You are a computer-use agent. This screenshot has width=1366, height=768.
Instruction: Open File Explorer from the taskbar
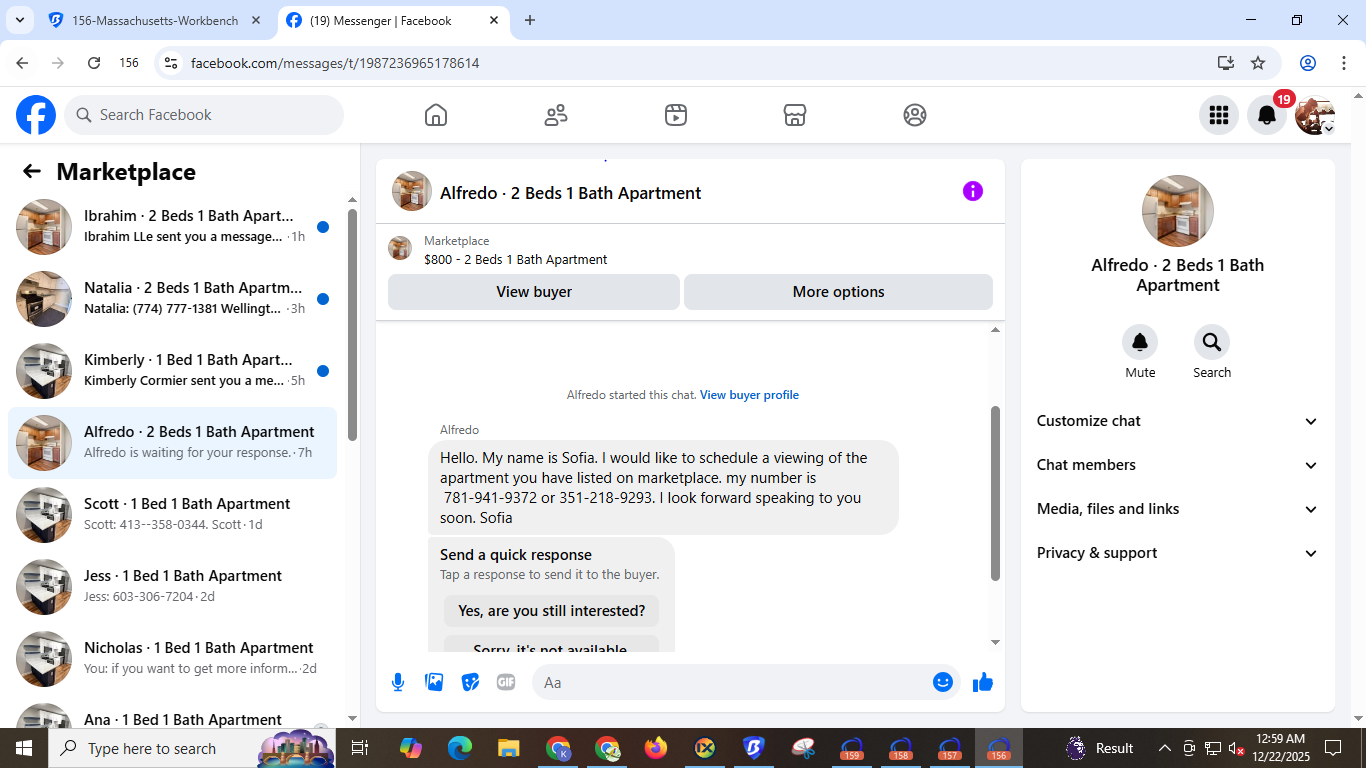tap(509, 748)
